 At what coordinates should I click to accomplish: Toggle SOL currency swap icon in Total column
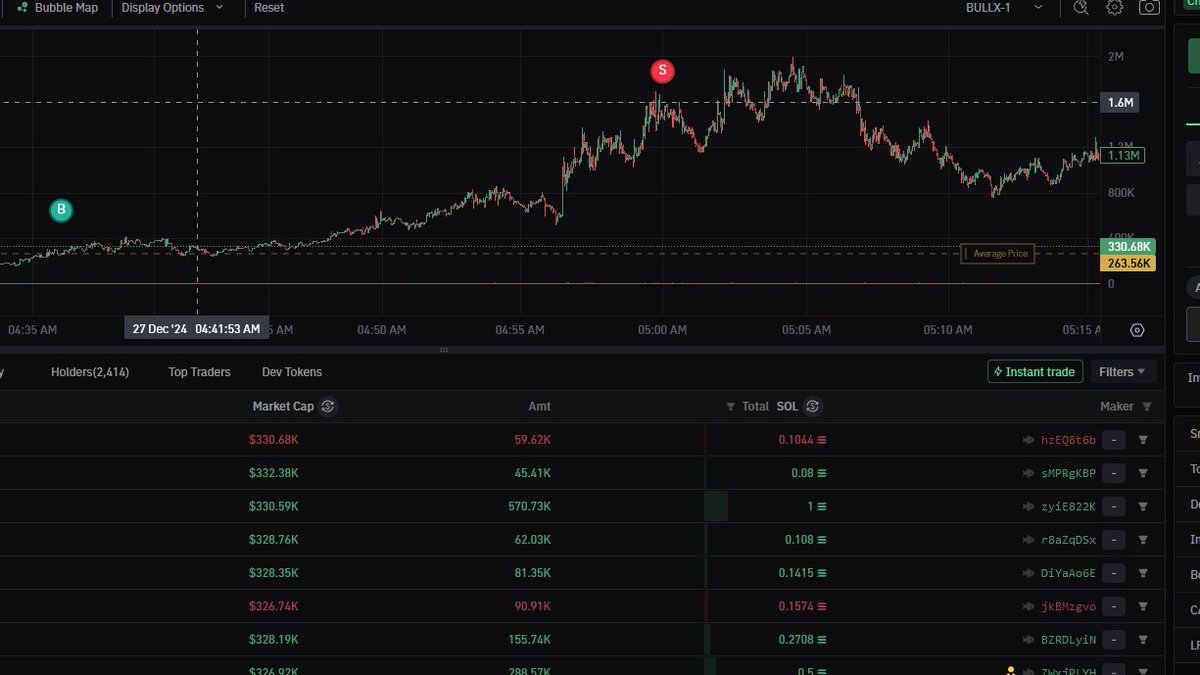(813, 406)
